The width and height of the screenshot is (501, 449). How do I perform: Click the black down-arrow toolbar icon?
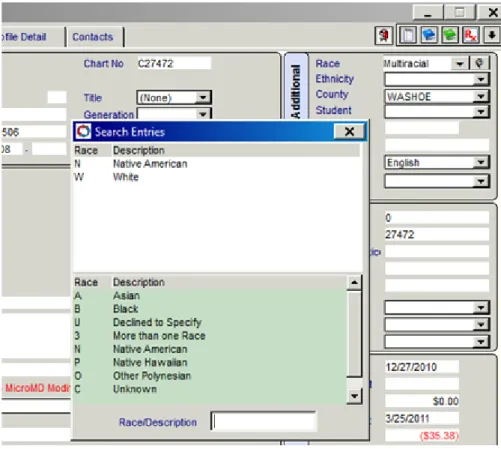pyautogui.click(x=491, y=35)
